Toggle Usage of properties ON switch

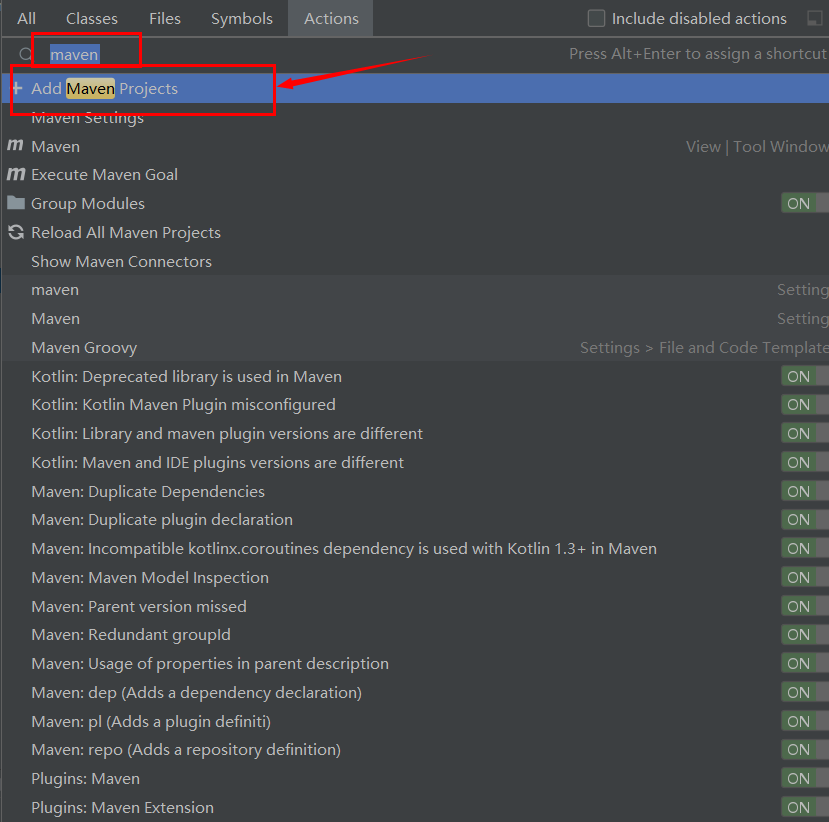805,663
